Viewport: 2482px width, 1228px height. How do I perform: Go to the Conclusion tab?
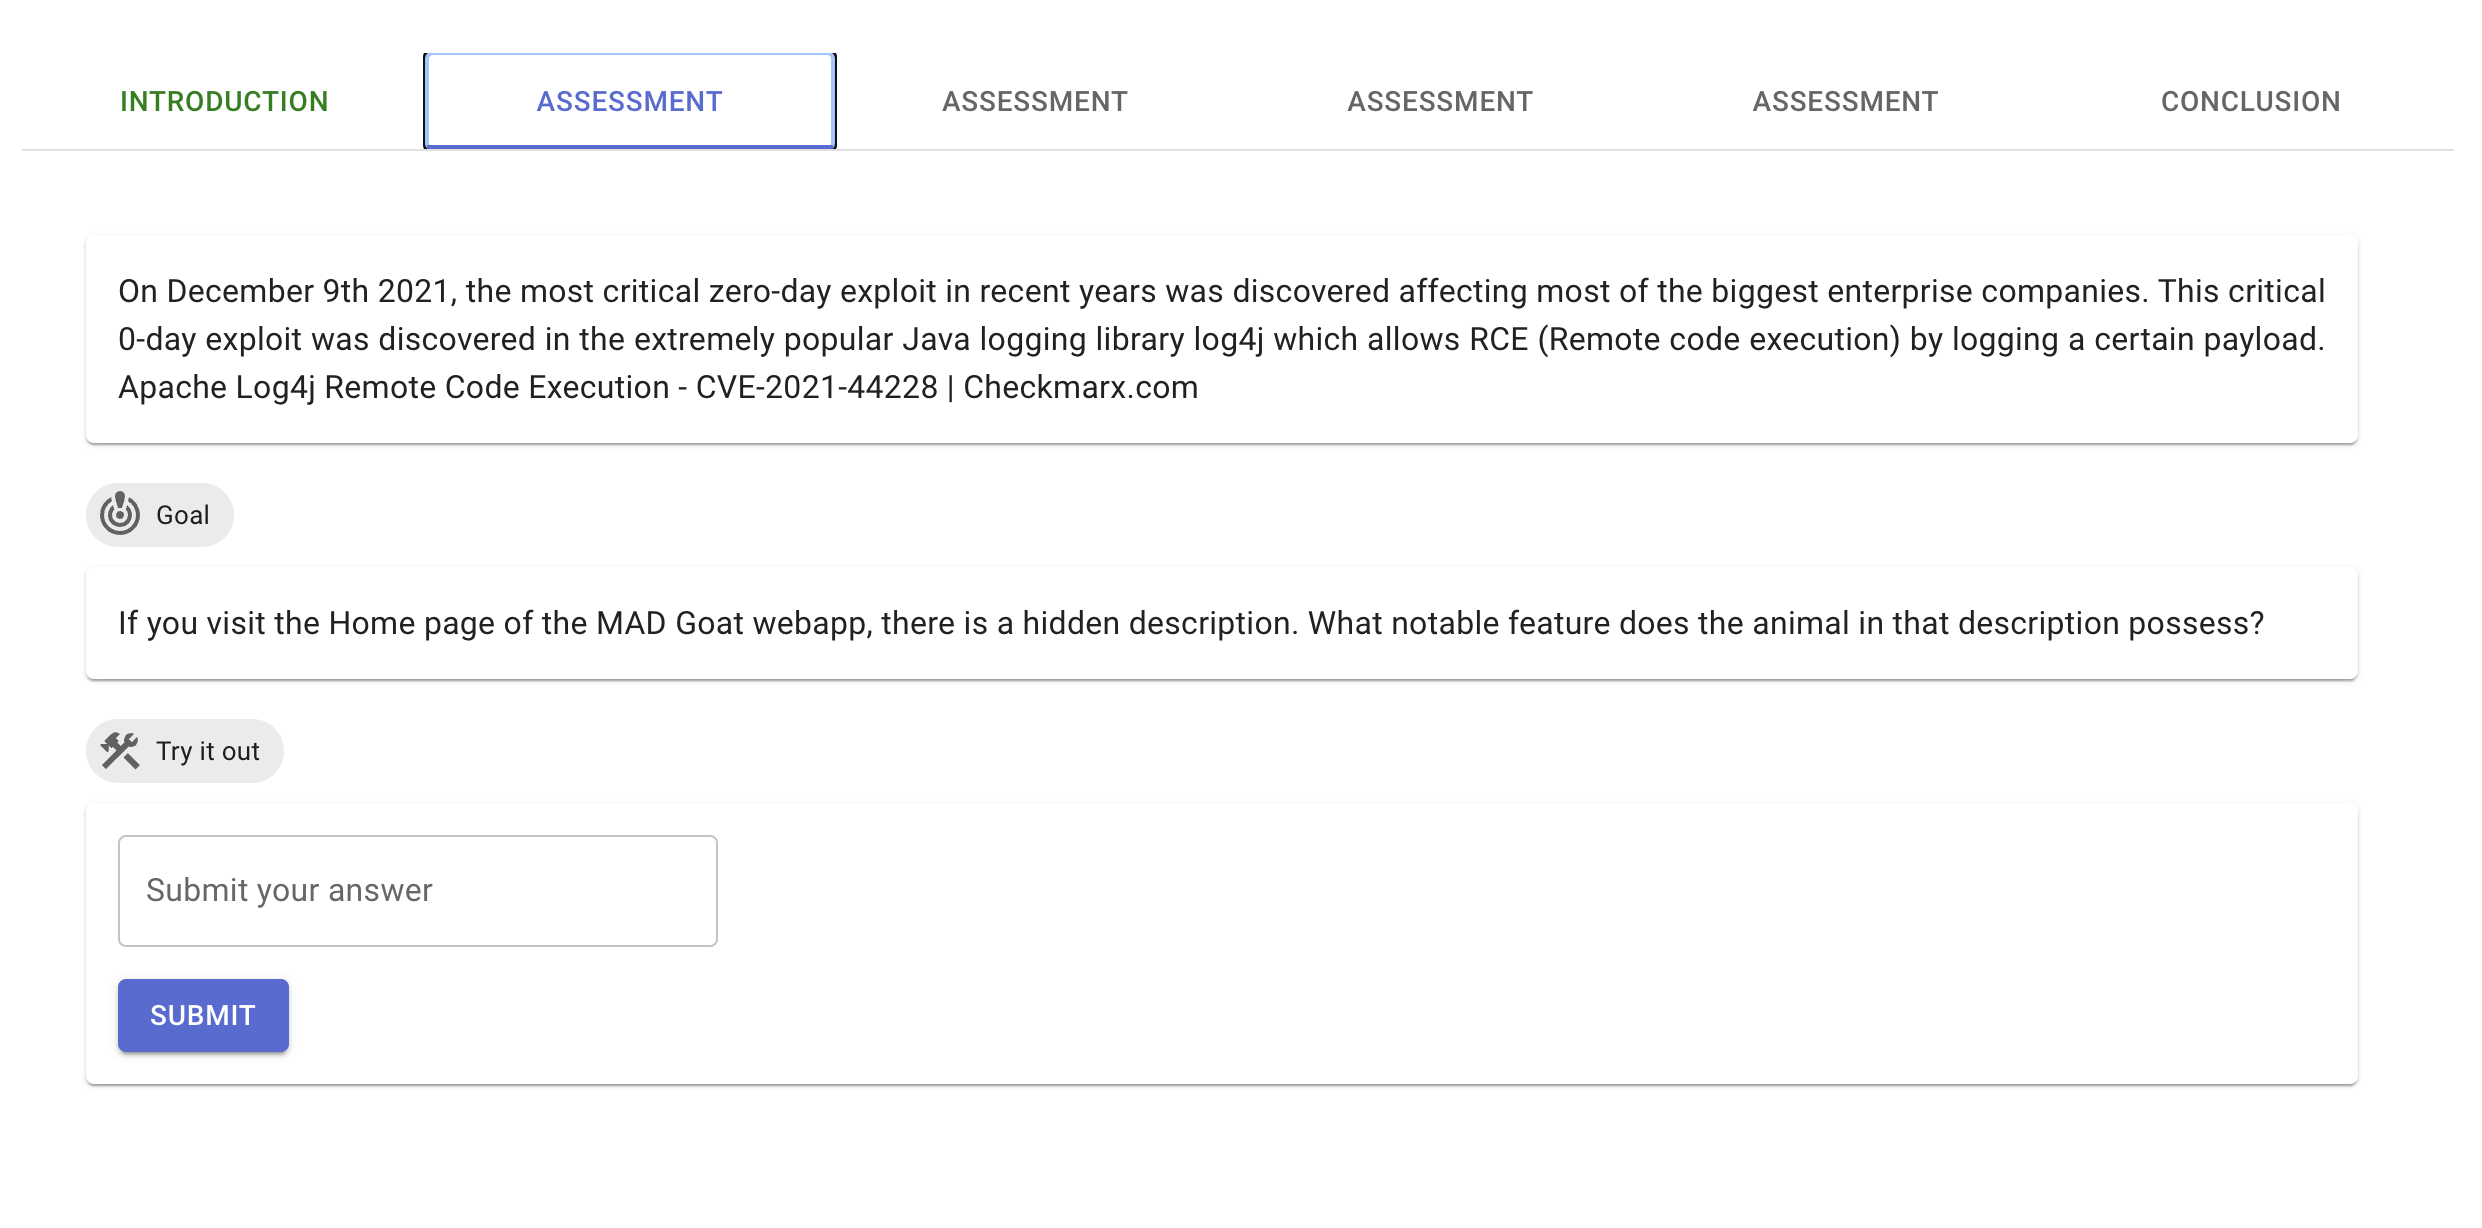point(2250,101)
